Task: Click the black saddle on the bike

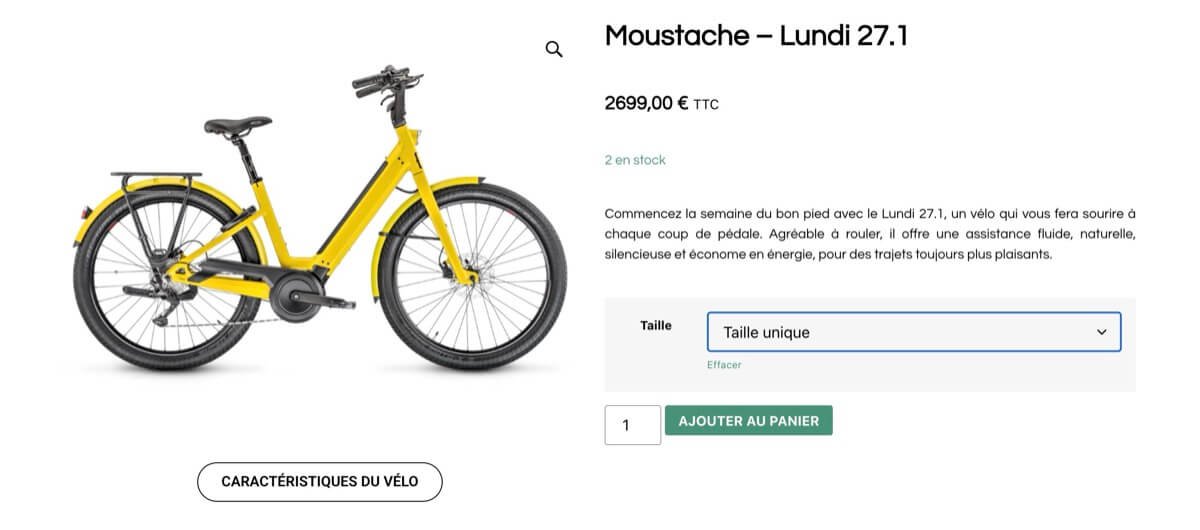Action: 238,125
